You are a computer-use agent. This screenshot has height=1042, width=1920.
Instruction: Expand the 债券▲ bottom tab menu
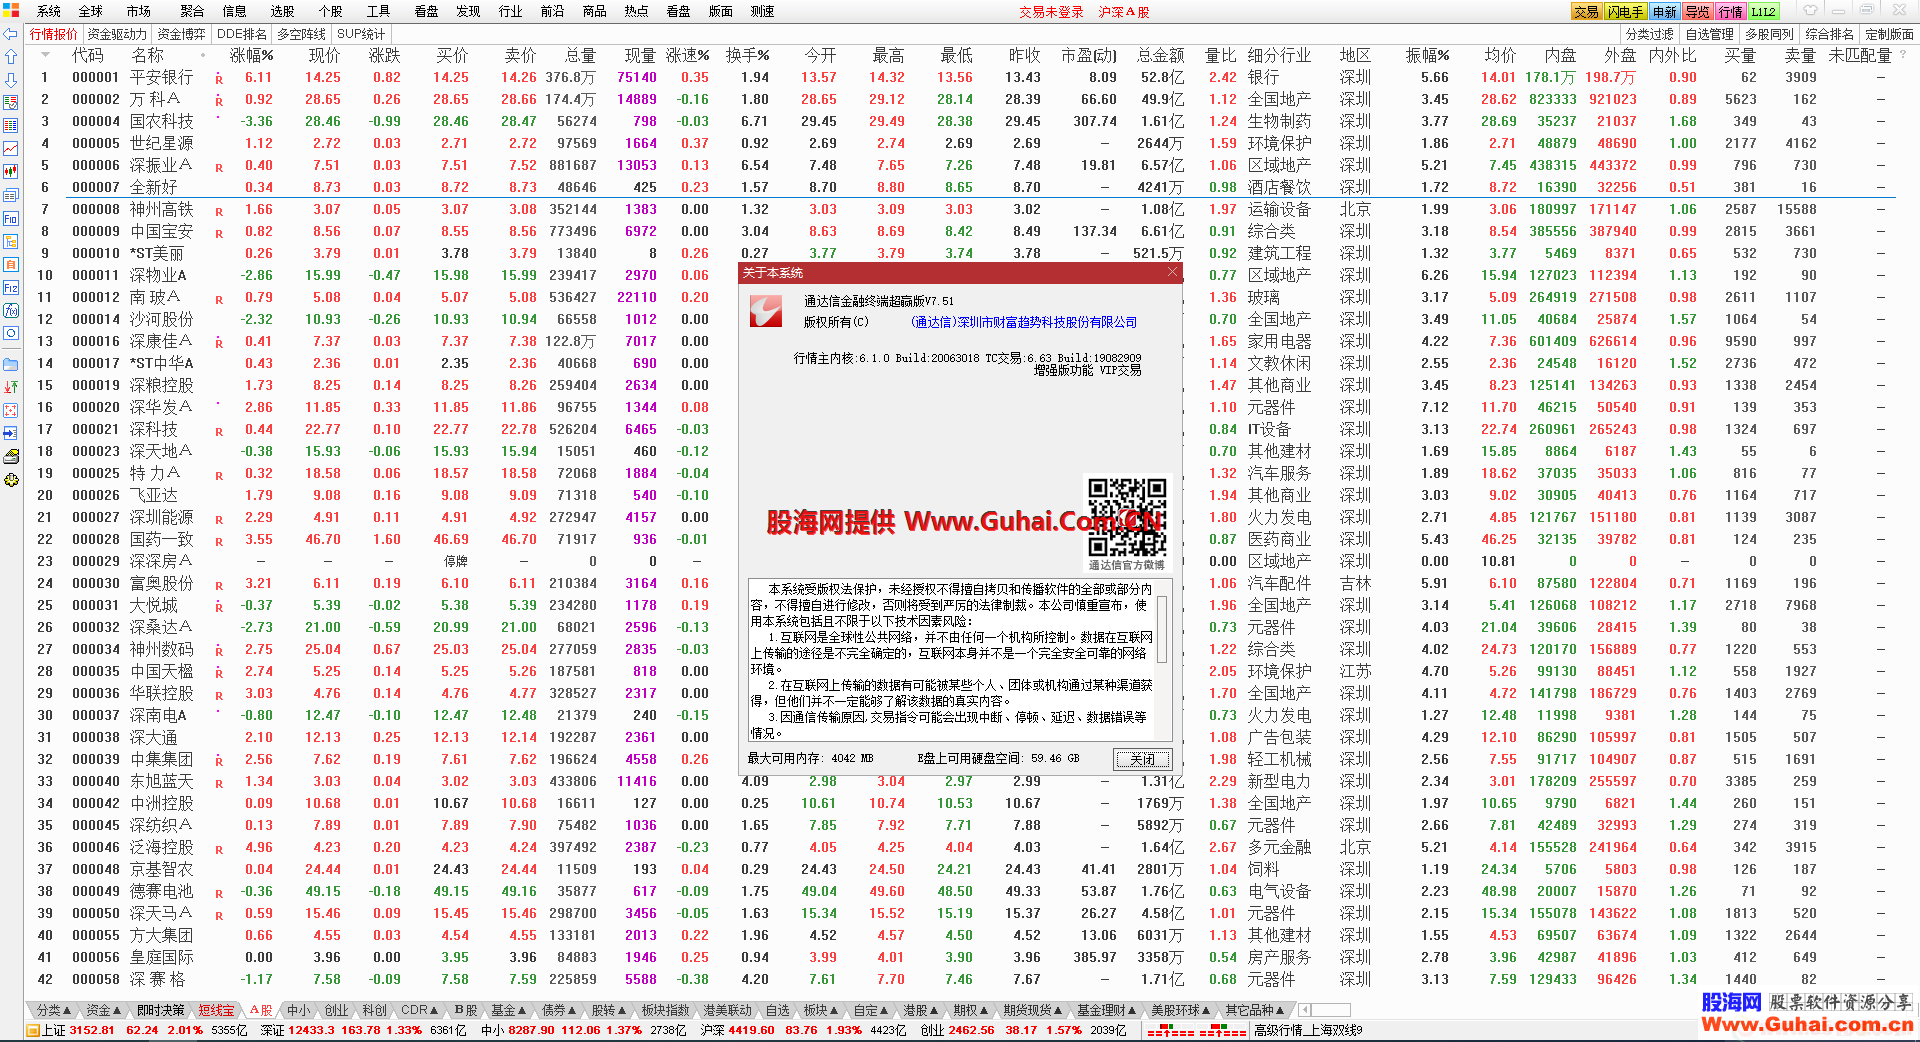click(x=559, y=1010)
